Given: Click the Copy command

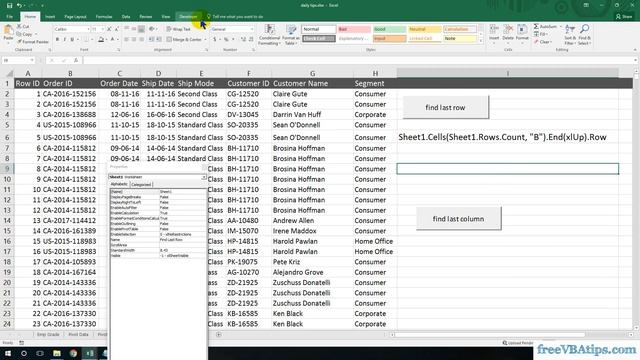Looking at the screenshot, I should [x=24, y=34].
